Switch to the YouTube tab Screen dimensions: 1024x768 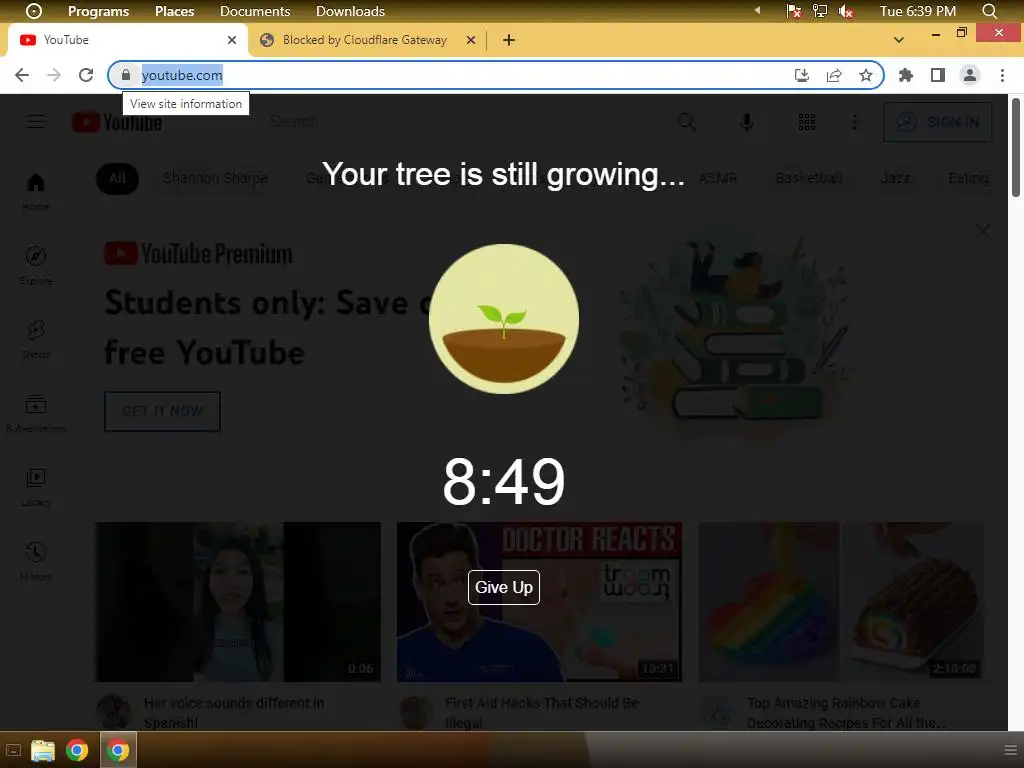[127, 40]
